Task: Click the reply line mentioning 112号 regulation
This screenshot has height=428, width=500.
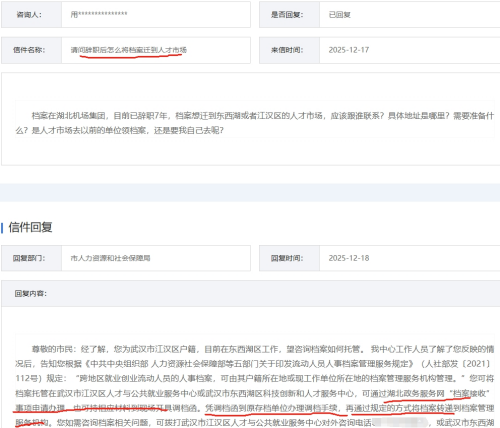Action: point(255,378)
